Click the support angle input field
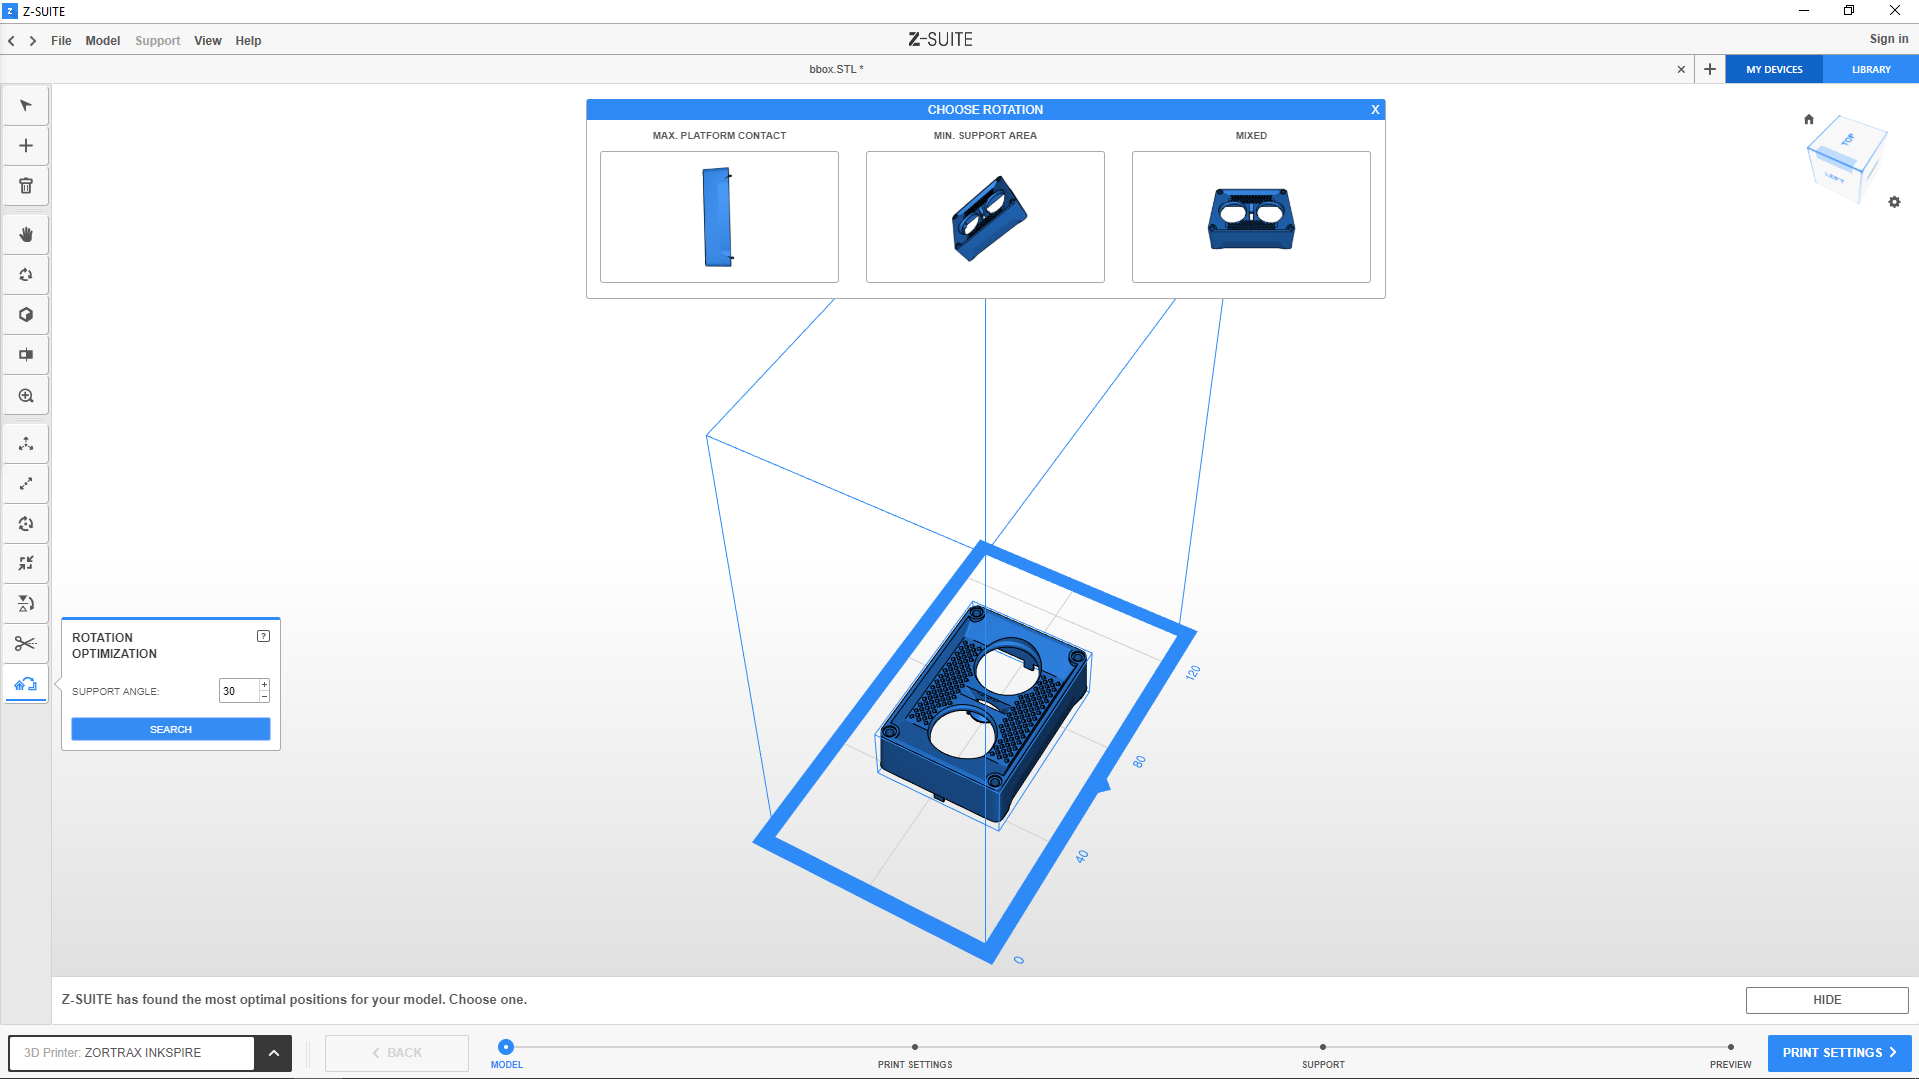The height and width of the screenshot is (1079, 1919). point(238,691)
